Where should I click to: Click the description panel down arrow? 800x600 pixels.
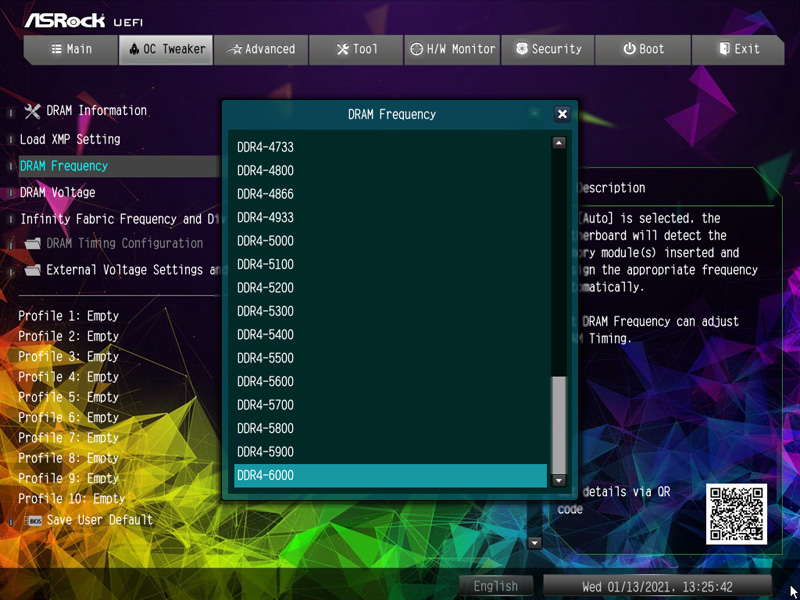click(x=535, y=542)
